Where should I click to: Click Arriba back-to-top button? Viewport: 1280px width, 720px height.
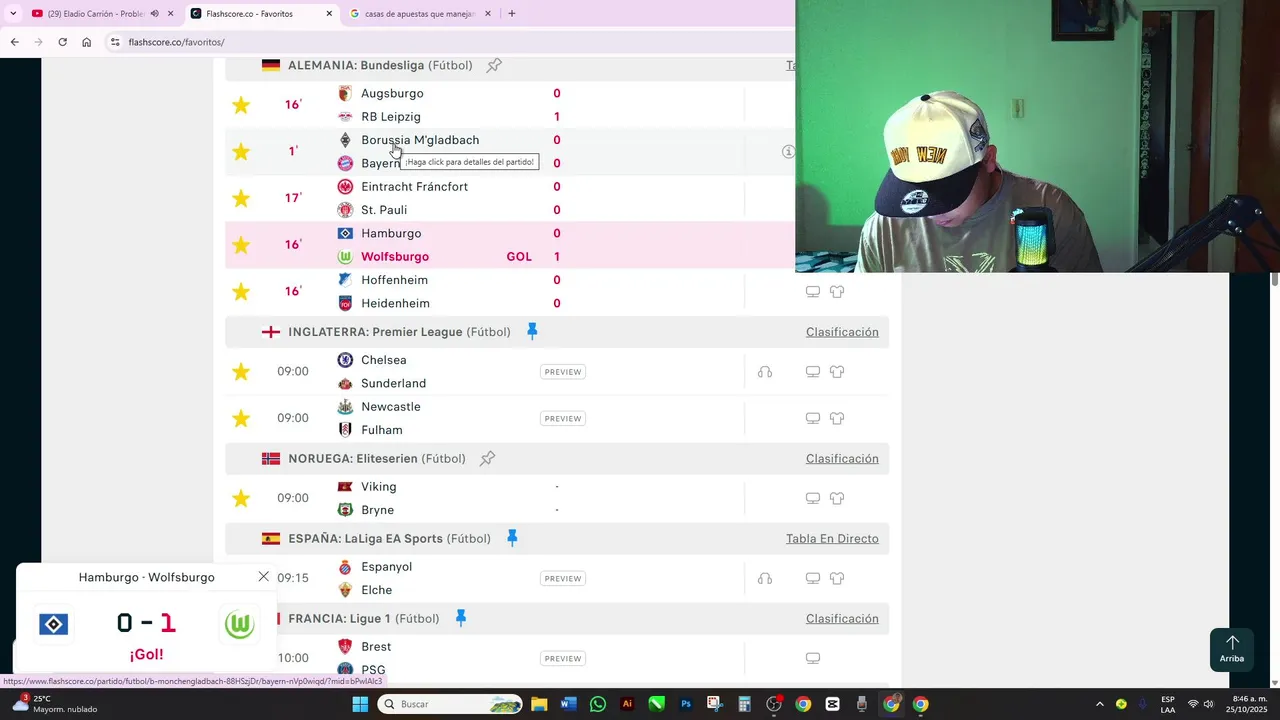(x=1232, y=650)
